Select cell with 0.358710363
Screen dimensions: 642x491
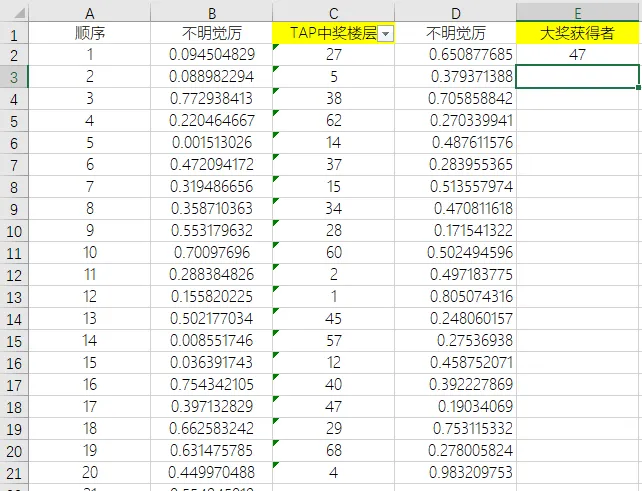(x=212, y=208)
